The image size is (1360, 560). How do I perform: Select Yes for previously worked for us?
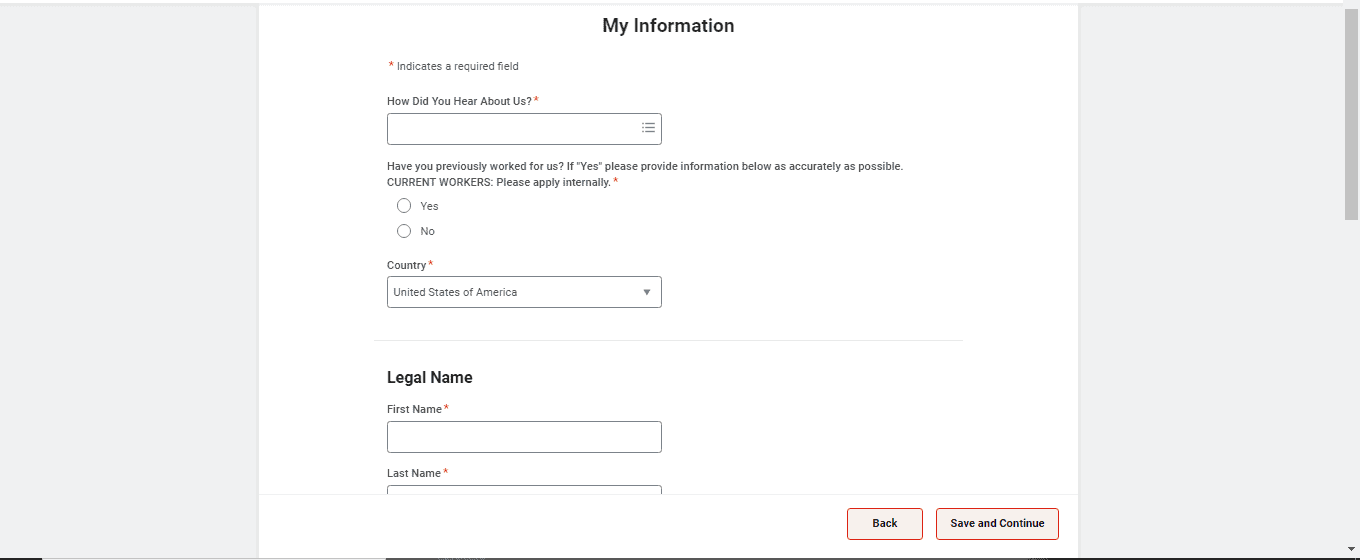pyautogui.click(x=404, y=206)
